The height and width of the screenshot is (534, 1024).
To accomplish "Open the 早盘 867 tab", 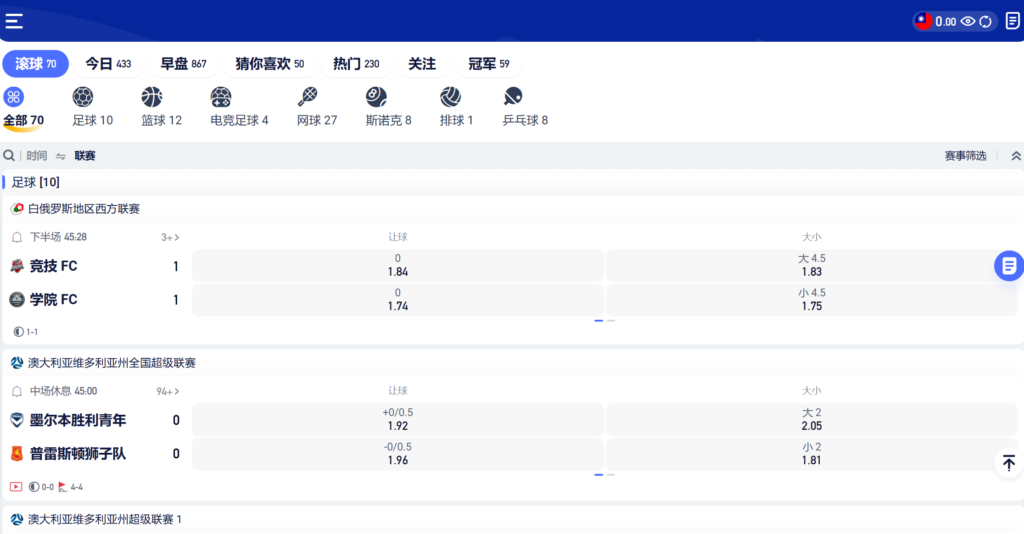I will click(184, 64).
